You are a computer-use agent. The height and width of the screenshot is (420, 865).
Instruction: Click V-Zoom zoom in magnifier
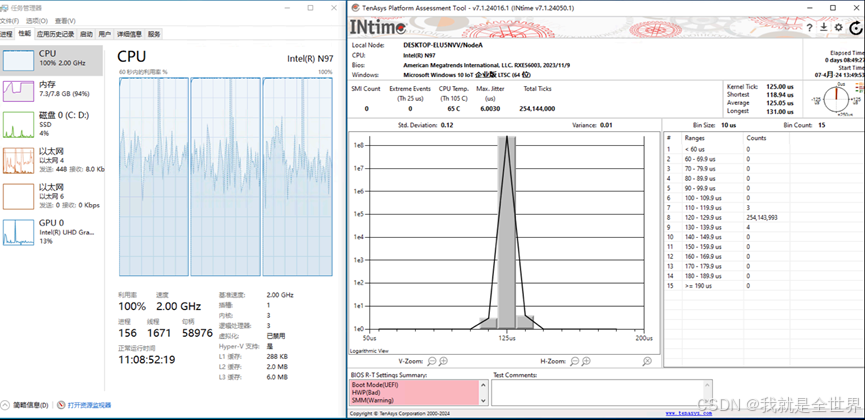click(443, 361)
